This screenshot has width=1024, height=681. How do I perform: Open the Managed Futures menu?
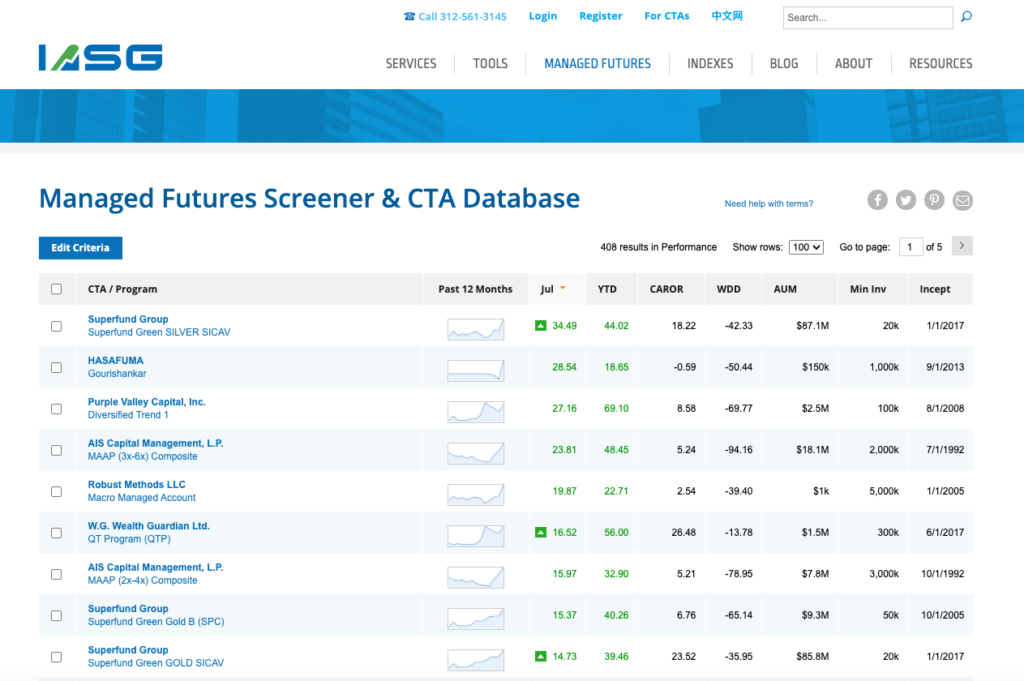click(x=597, y=63)
